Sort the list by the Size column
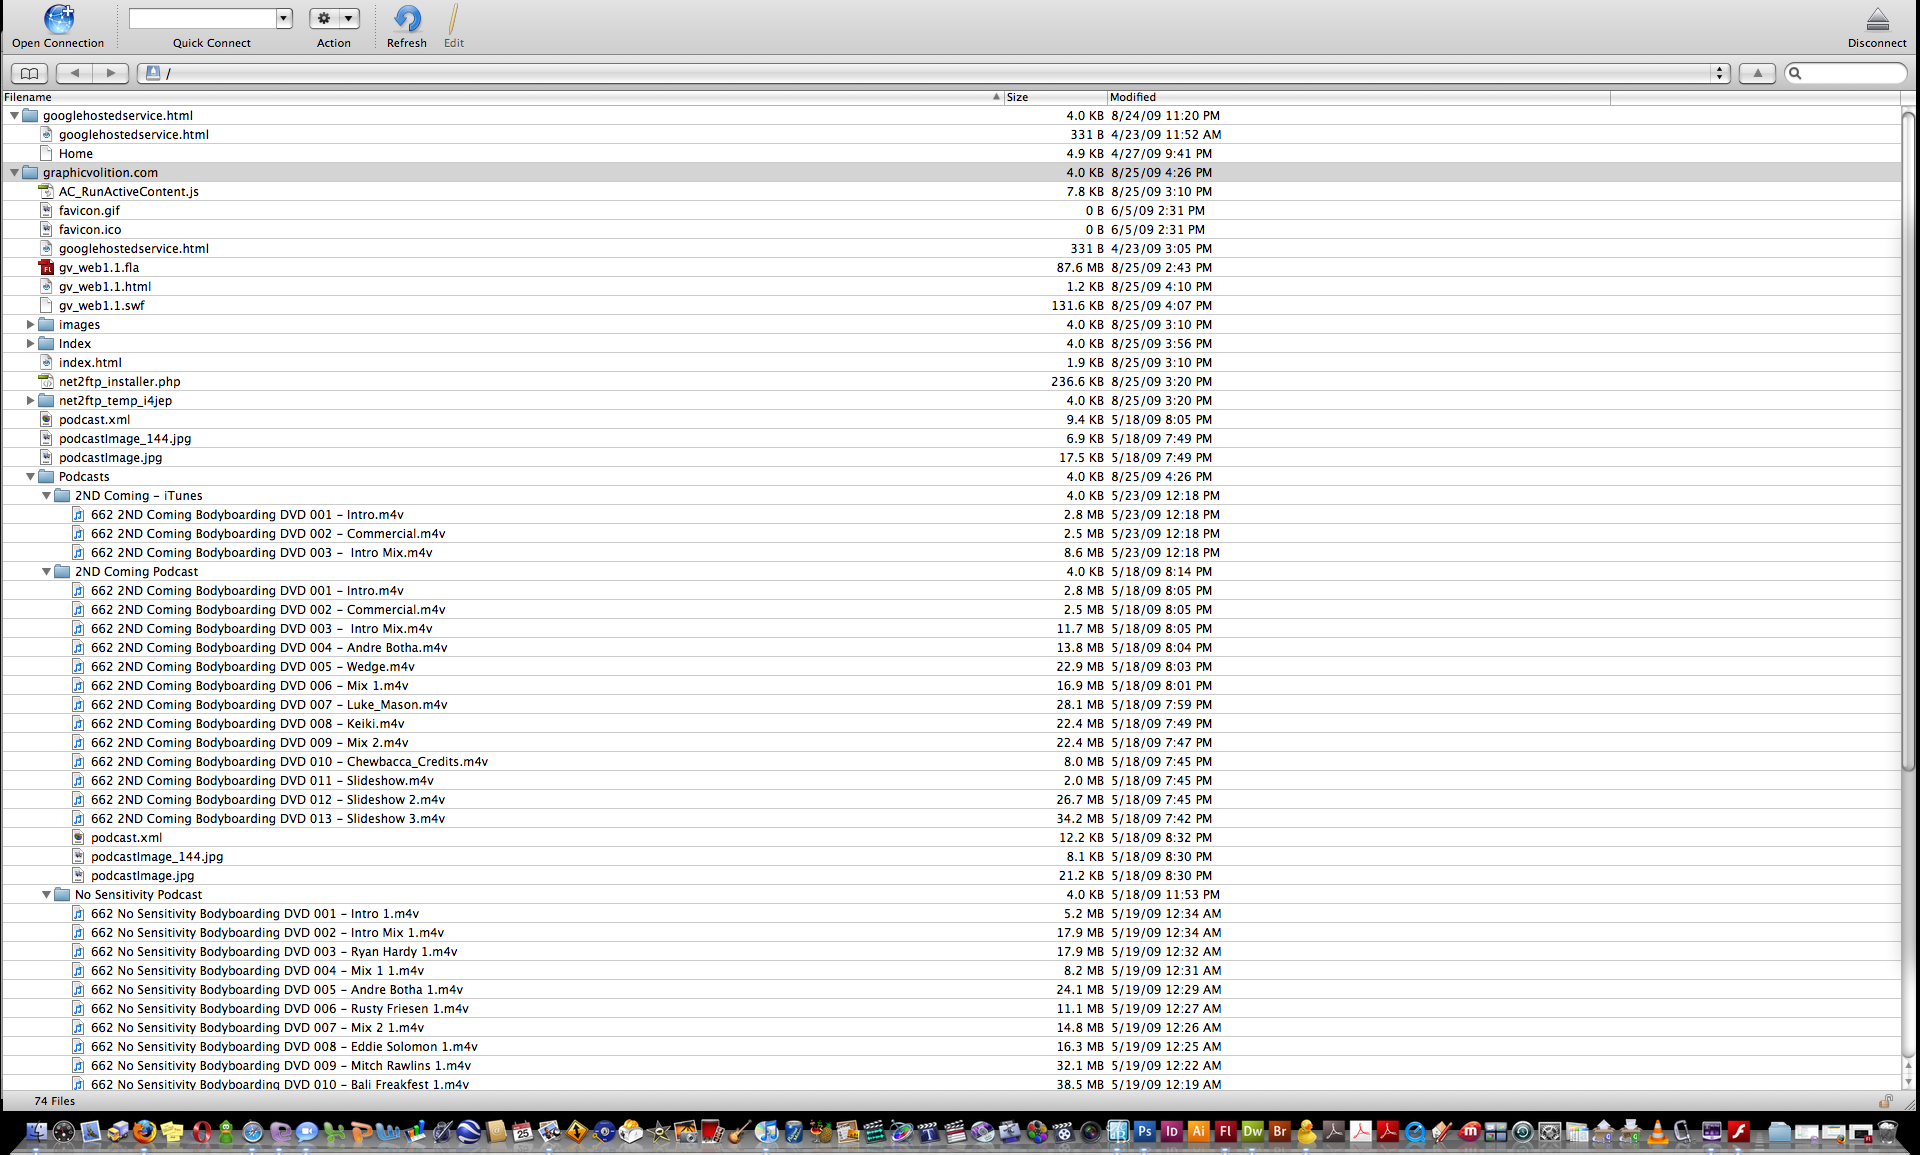The height and width of the screenshot is (1155, 1920). tap(1055, 97)
